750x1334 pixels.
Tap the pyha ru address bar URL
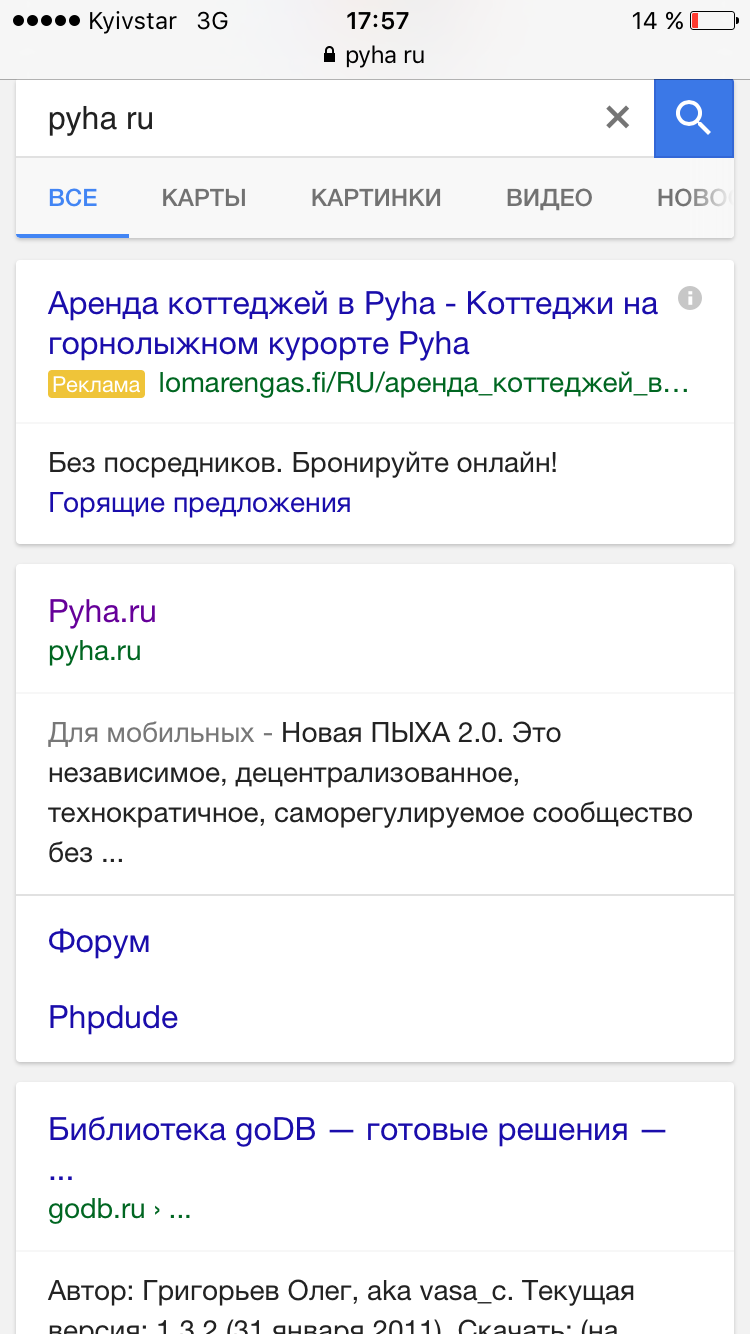coord(385,56)
